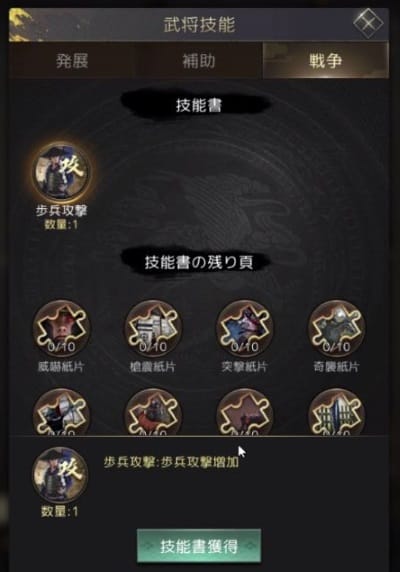Pick the 奇襲紙片 fragment icon

[x=337, y=328]
